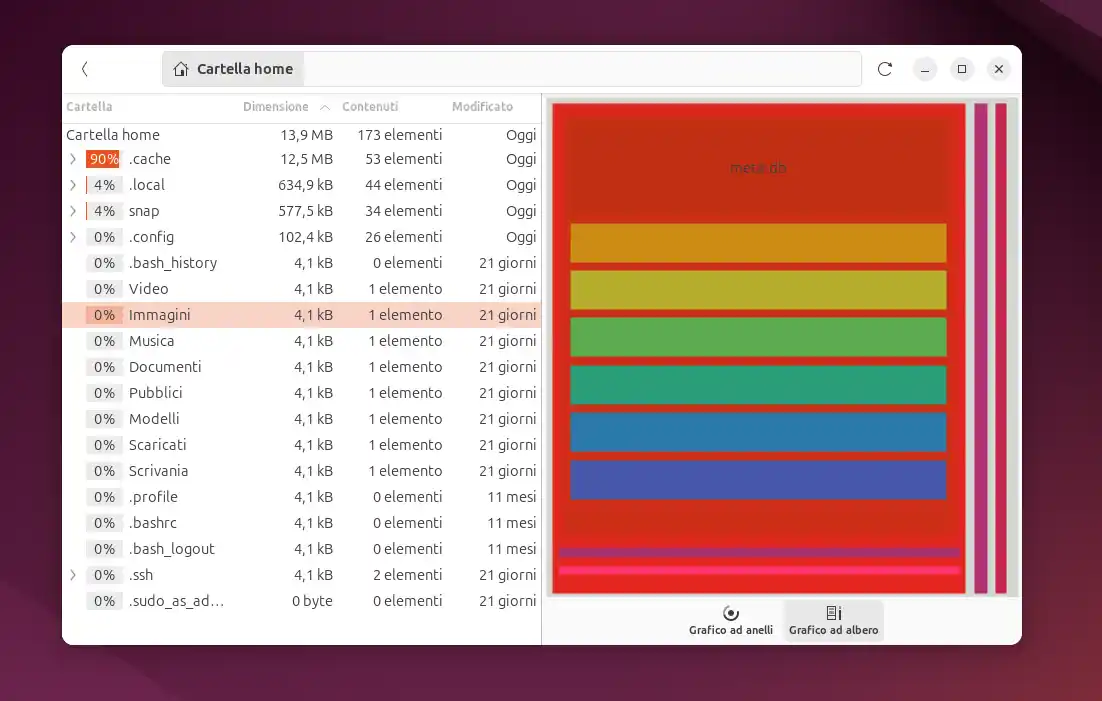Expand the .config folder
This screenshot has height=701, width=1102.
click(x=73, y=237)
